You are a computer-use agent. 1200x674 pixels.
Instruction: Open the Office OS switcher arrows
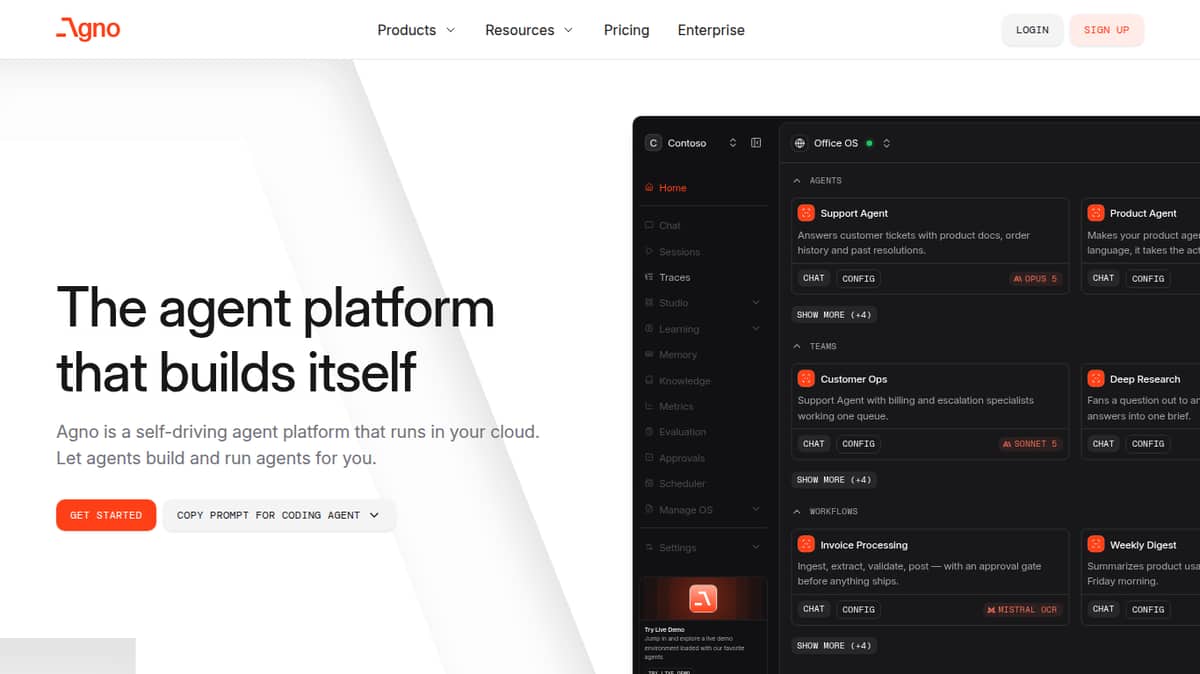click(886, 143)
